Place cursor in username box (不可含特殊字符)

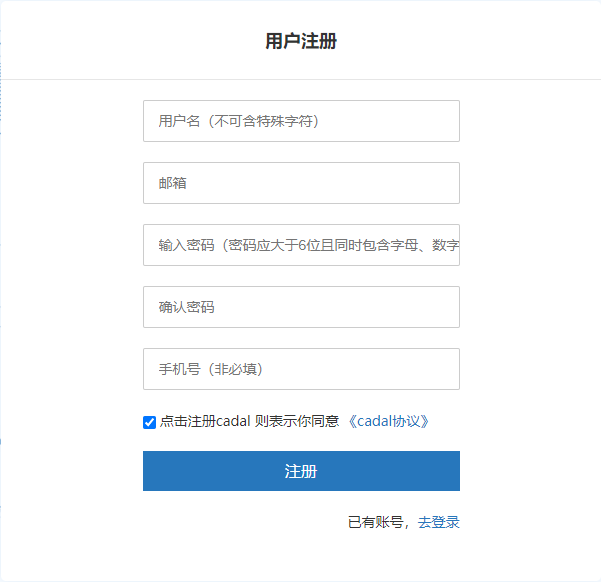pos(301,121)
